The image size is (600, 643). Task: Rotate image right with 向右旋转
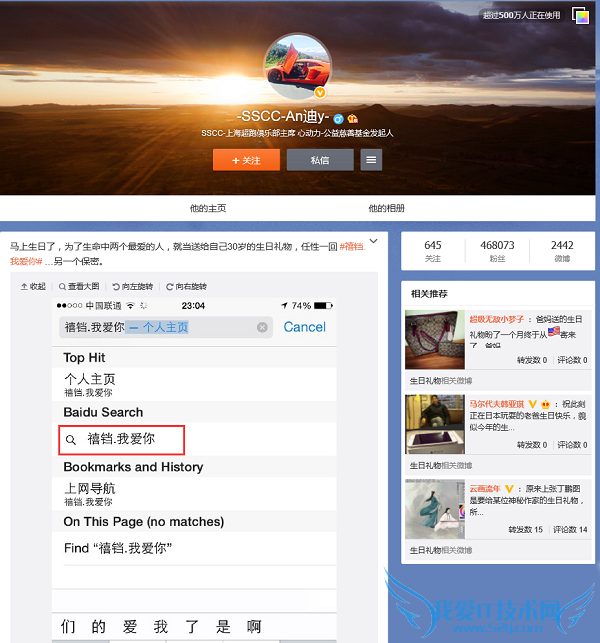point(186,286)
